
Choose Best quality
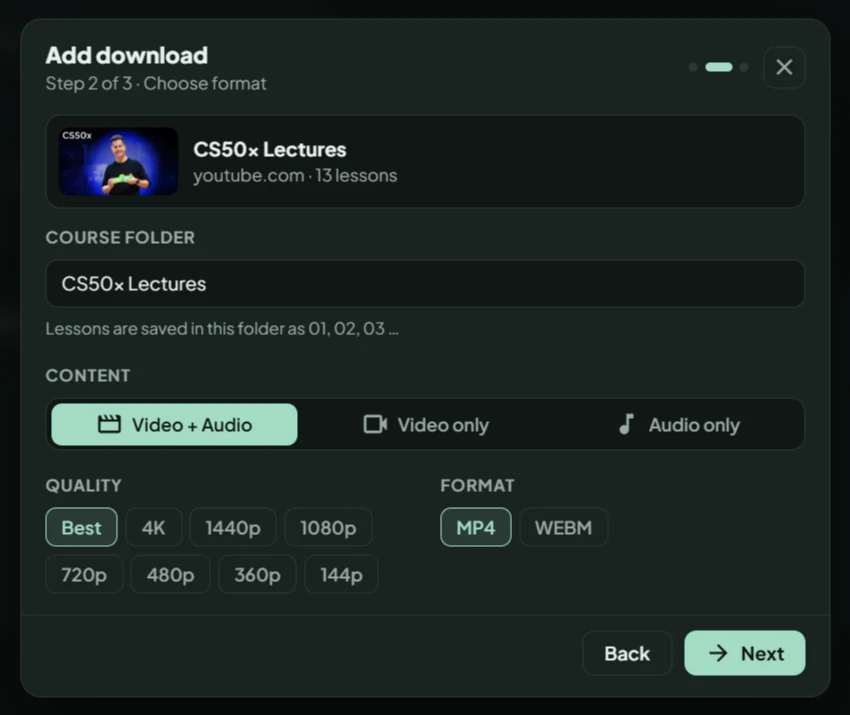81,527
